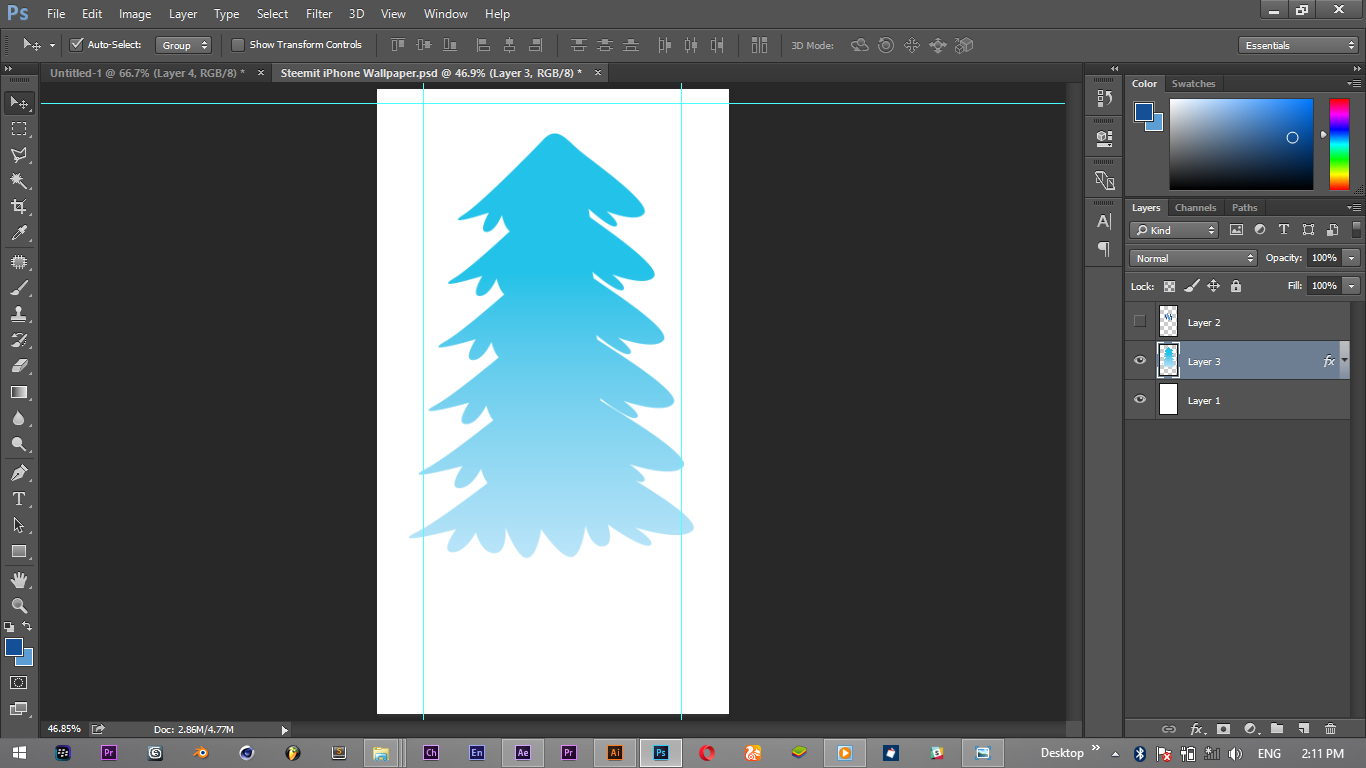Switch to the Channels tab
The image size is (1366, 768).
point(1195,208)
